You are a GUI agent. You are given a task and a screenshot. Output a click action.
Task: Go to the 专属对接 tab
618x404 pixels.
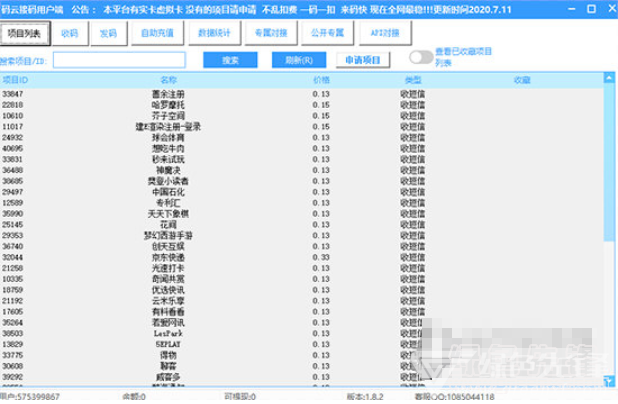pyautogui.click(x=271, y=34)
